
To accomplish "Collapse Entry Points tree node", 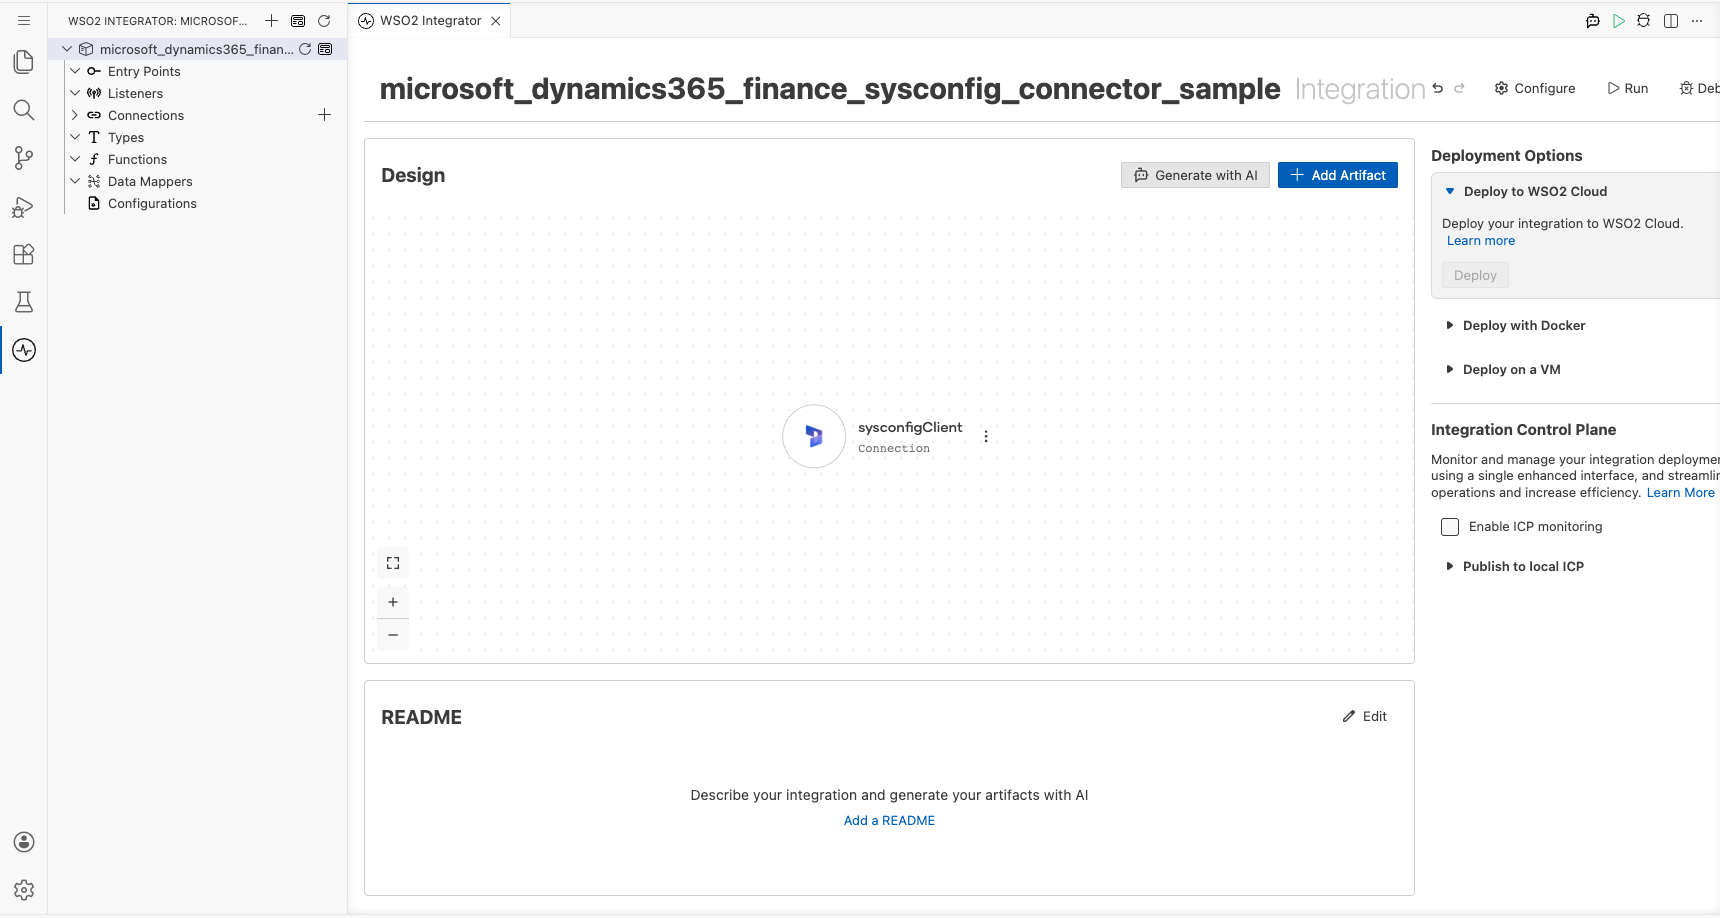I will 75,71.
